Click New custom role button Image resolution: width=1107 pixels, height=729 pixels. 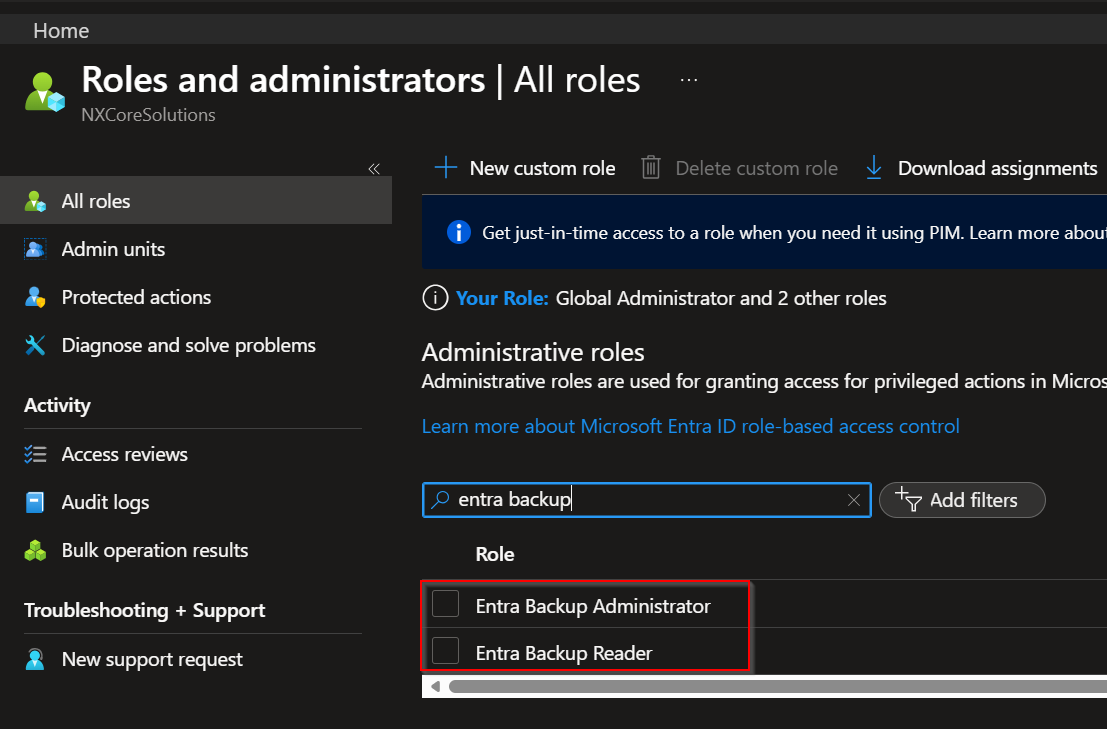point(525,168)
